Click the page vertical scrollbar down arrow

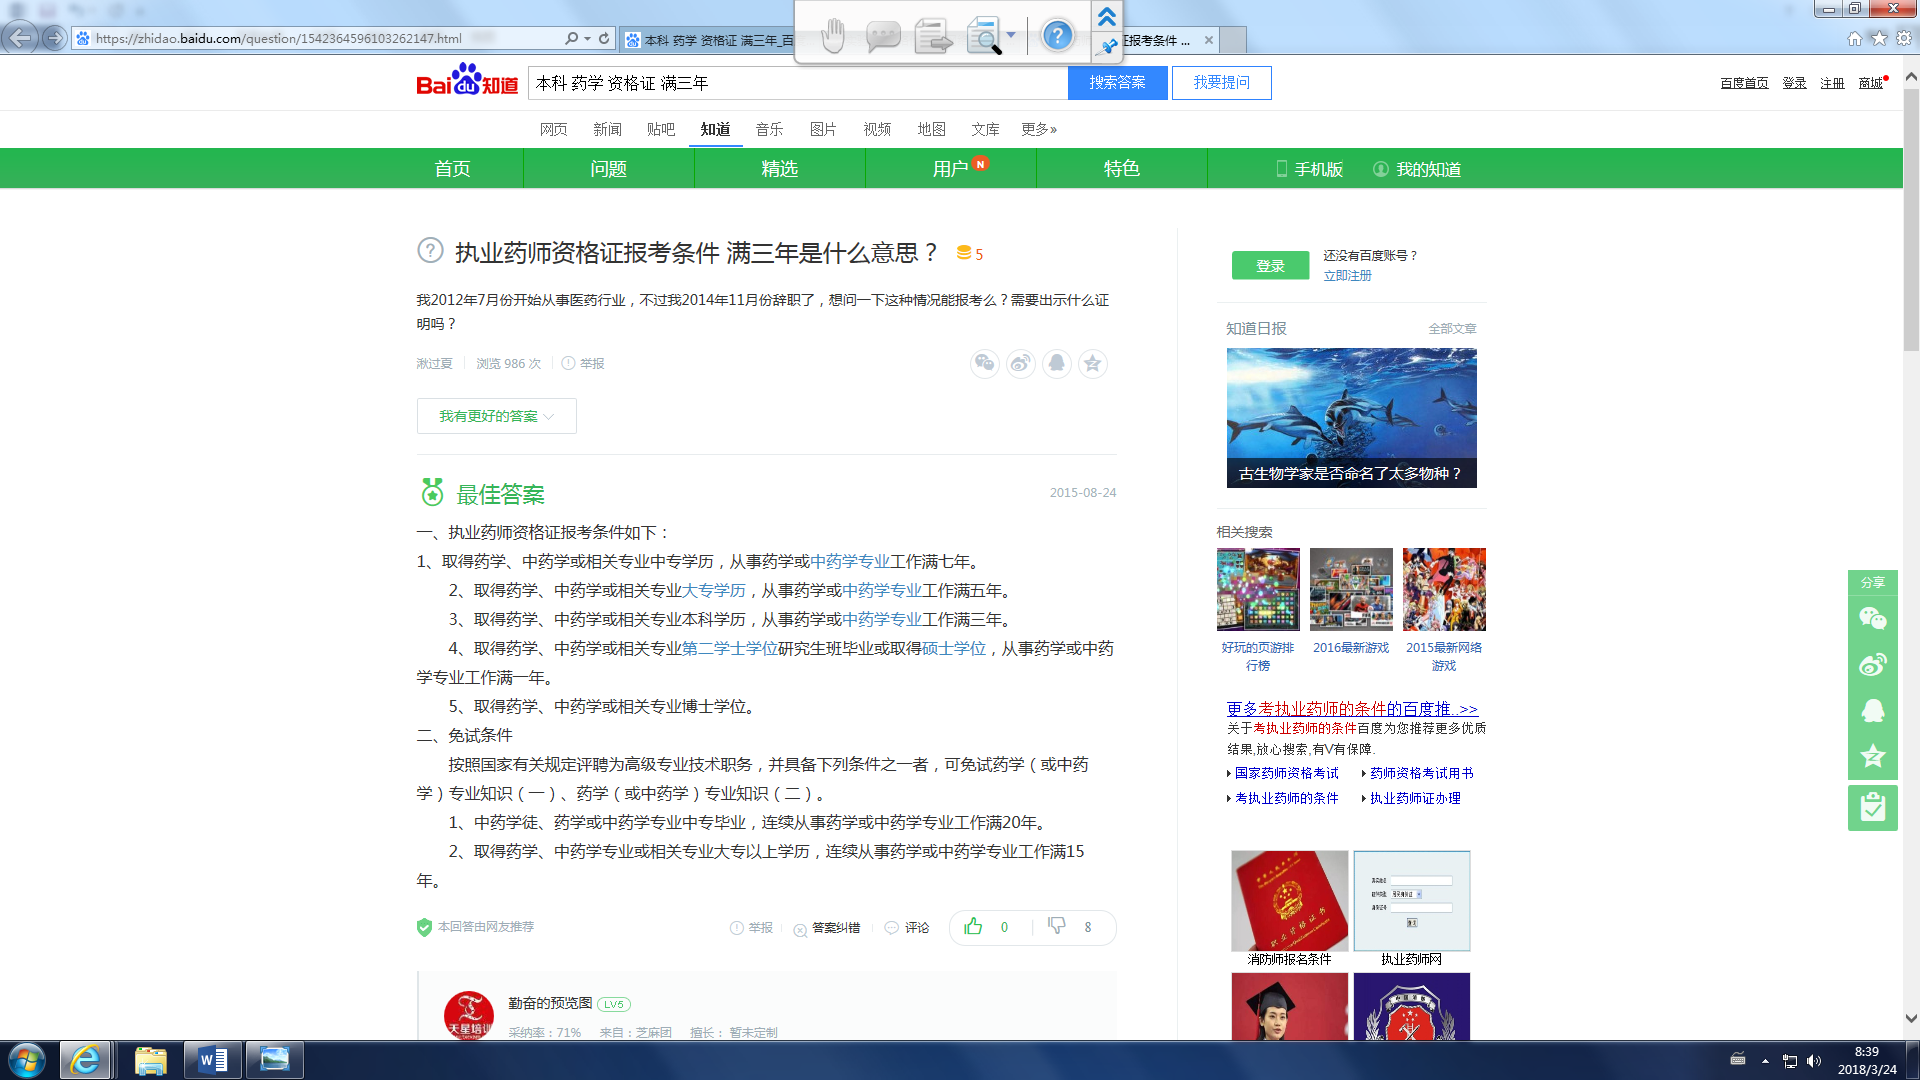[x=1911, y=1018]
